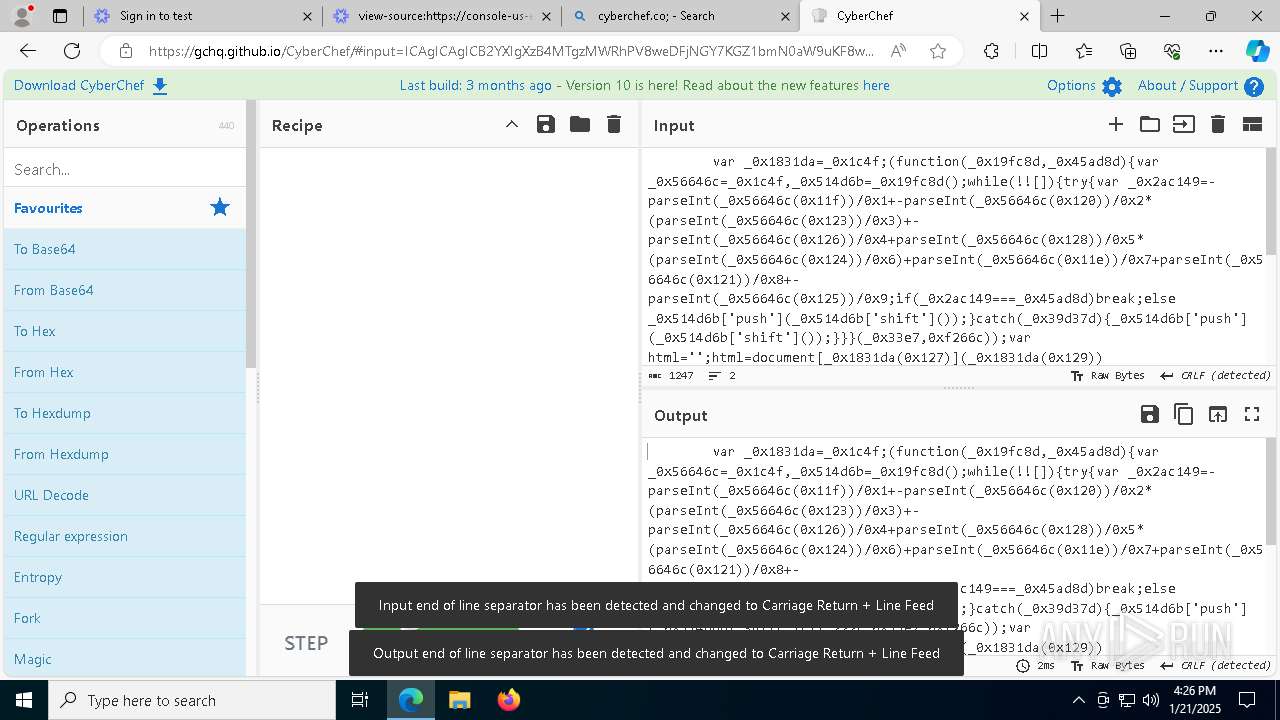Select URL Decode operation

(x=125, y=495)
